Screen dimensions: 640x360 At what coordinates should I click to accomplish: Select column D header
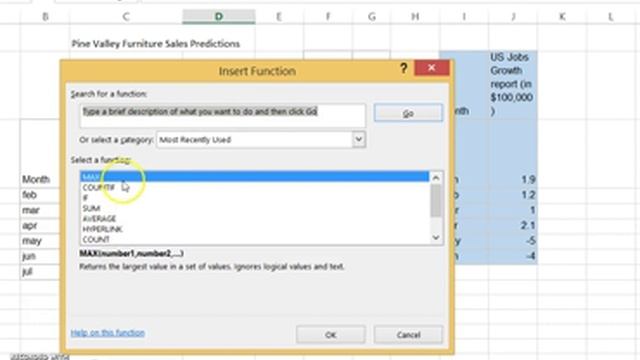[x=219, y=17]
